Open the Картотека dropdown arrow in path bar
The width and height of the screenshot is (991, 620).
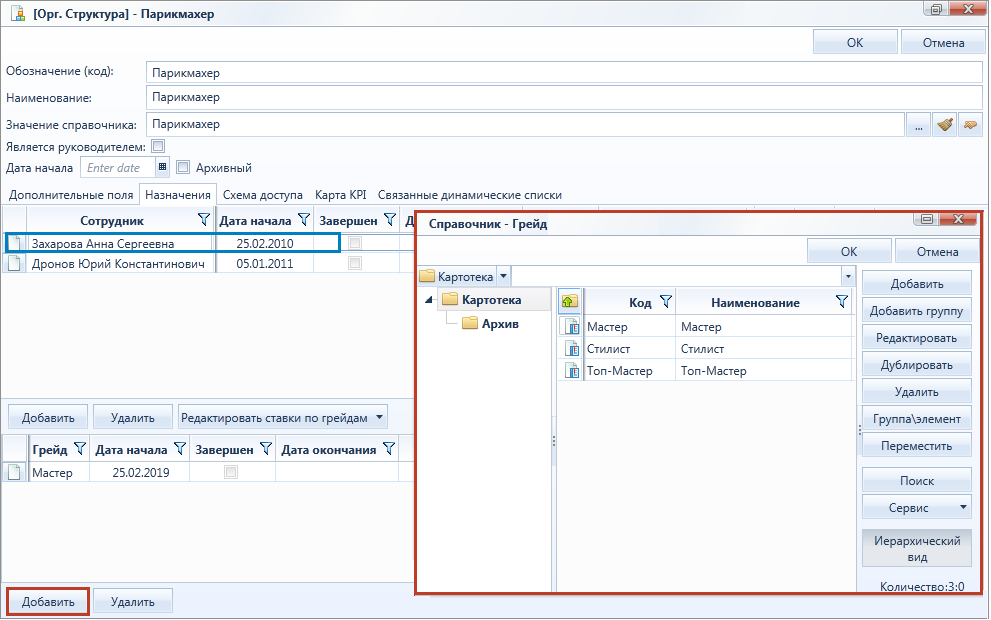pos(503,276)
